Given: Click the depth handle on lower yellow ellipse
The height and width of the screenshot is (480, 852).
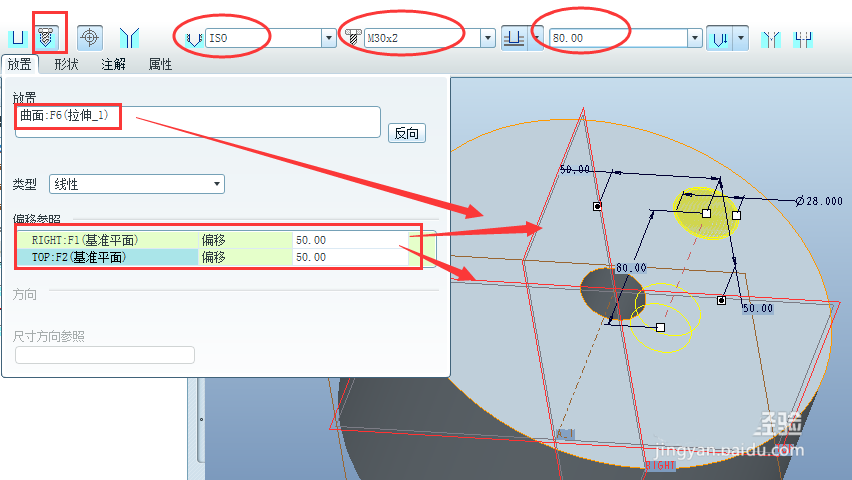Looking at the screenshot, I should click(660, 327).
